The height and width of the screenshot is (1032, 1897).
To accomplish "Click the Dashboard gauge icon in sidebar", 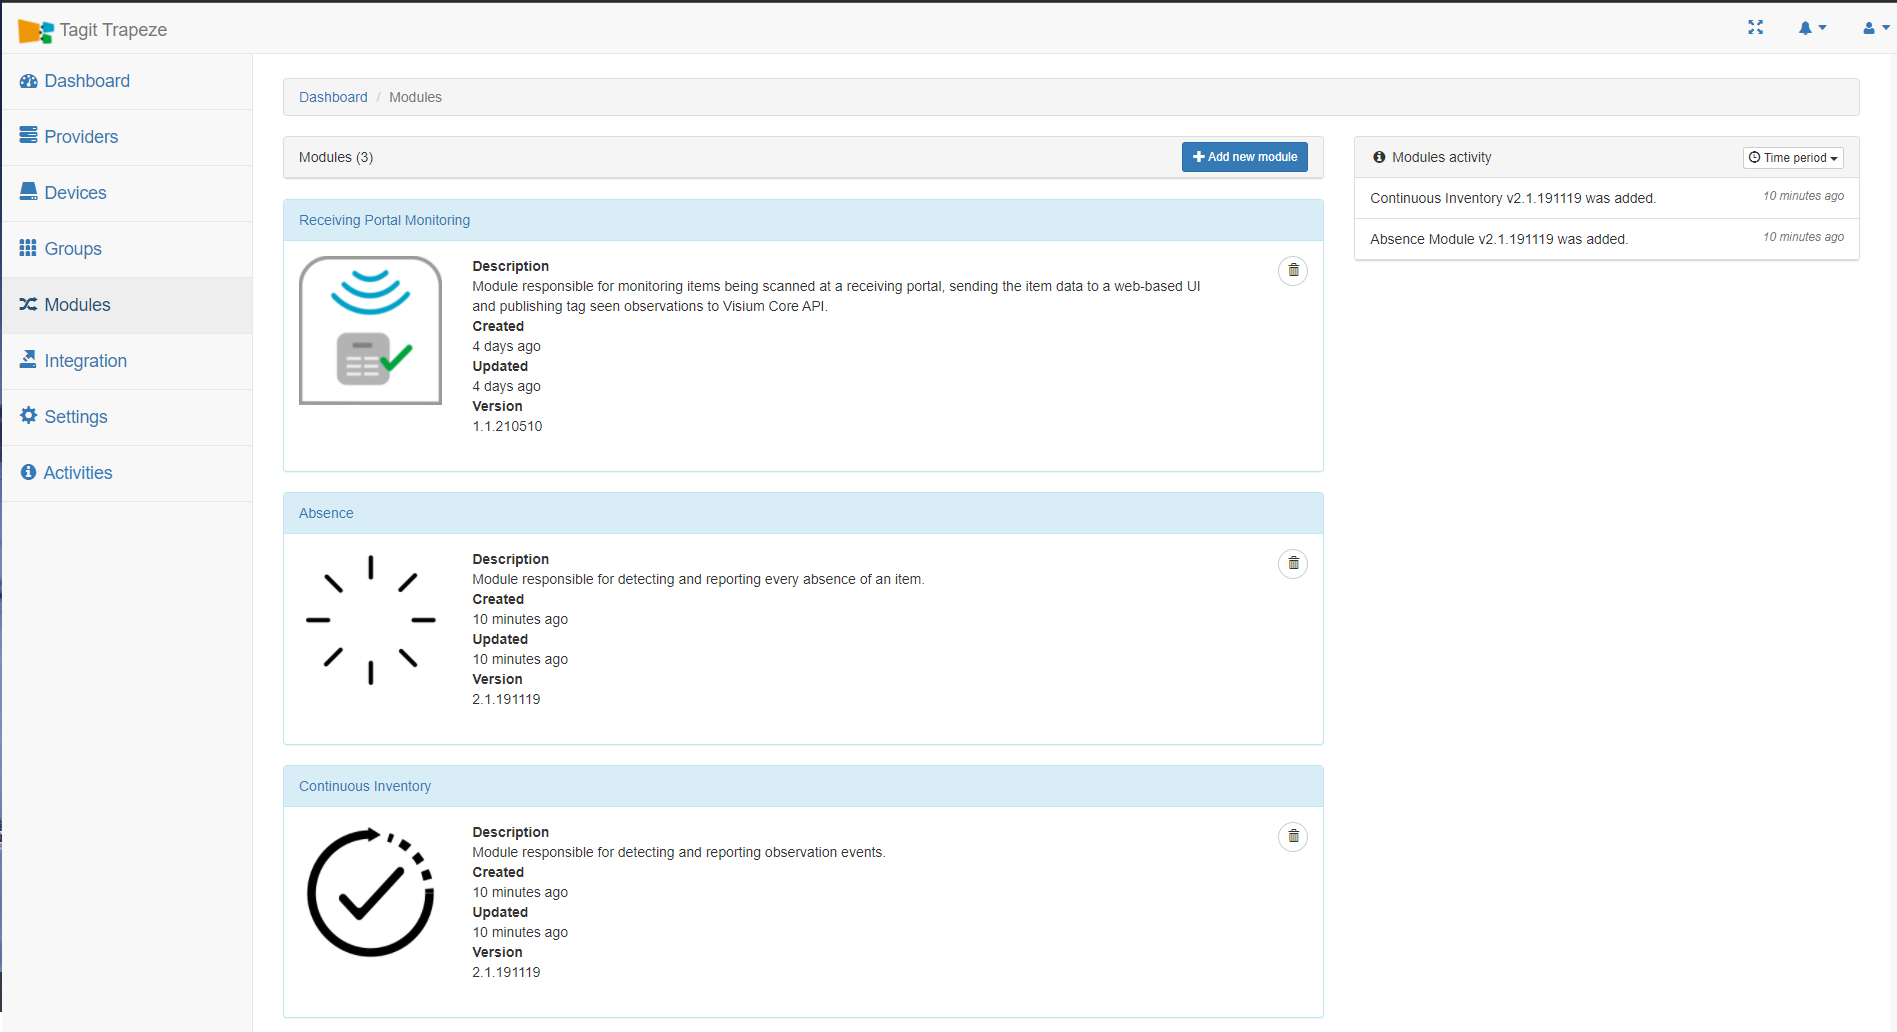I will pos(28,81).
